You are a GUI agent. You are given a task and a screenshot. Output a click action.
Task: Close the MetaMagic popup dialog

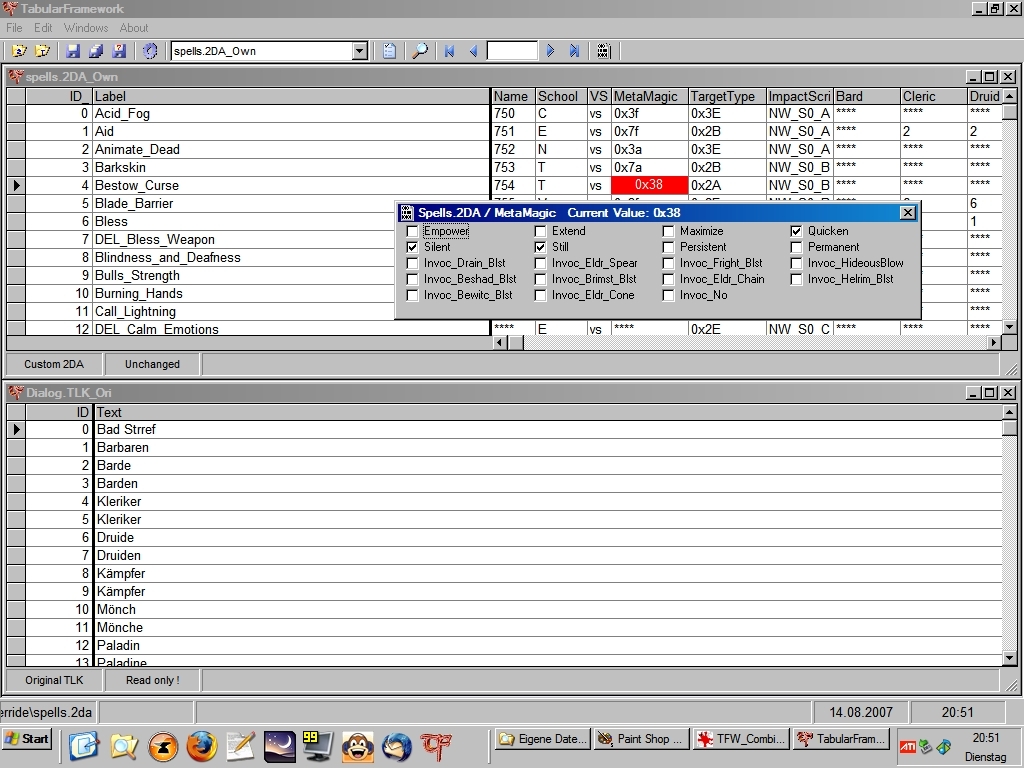pos(907,212)
